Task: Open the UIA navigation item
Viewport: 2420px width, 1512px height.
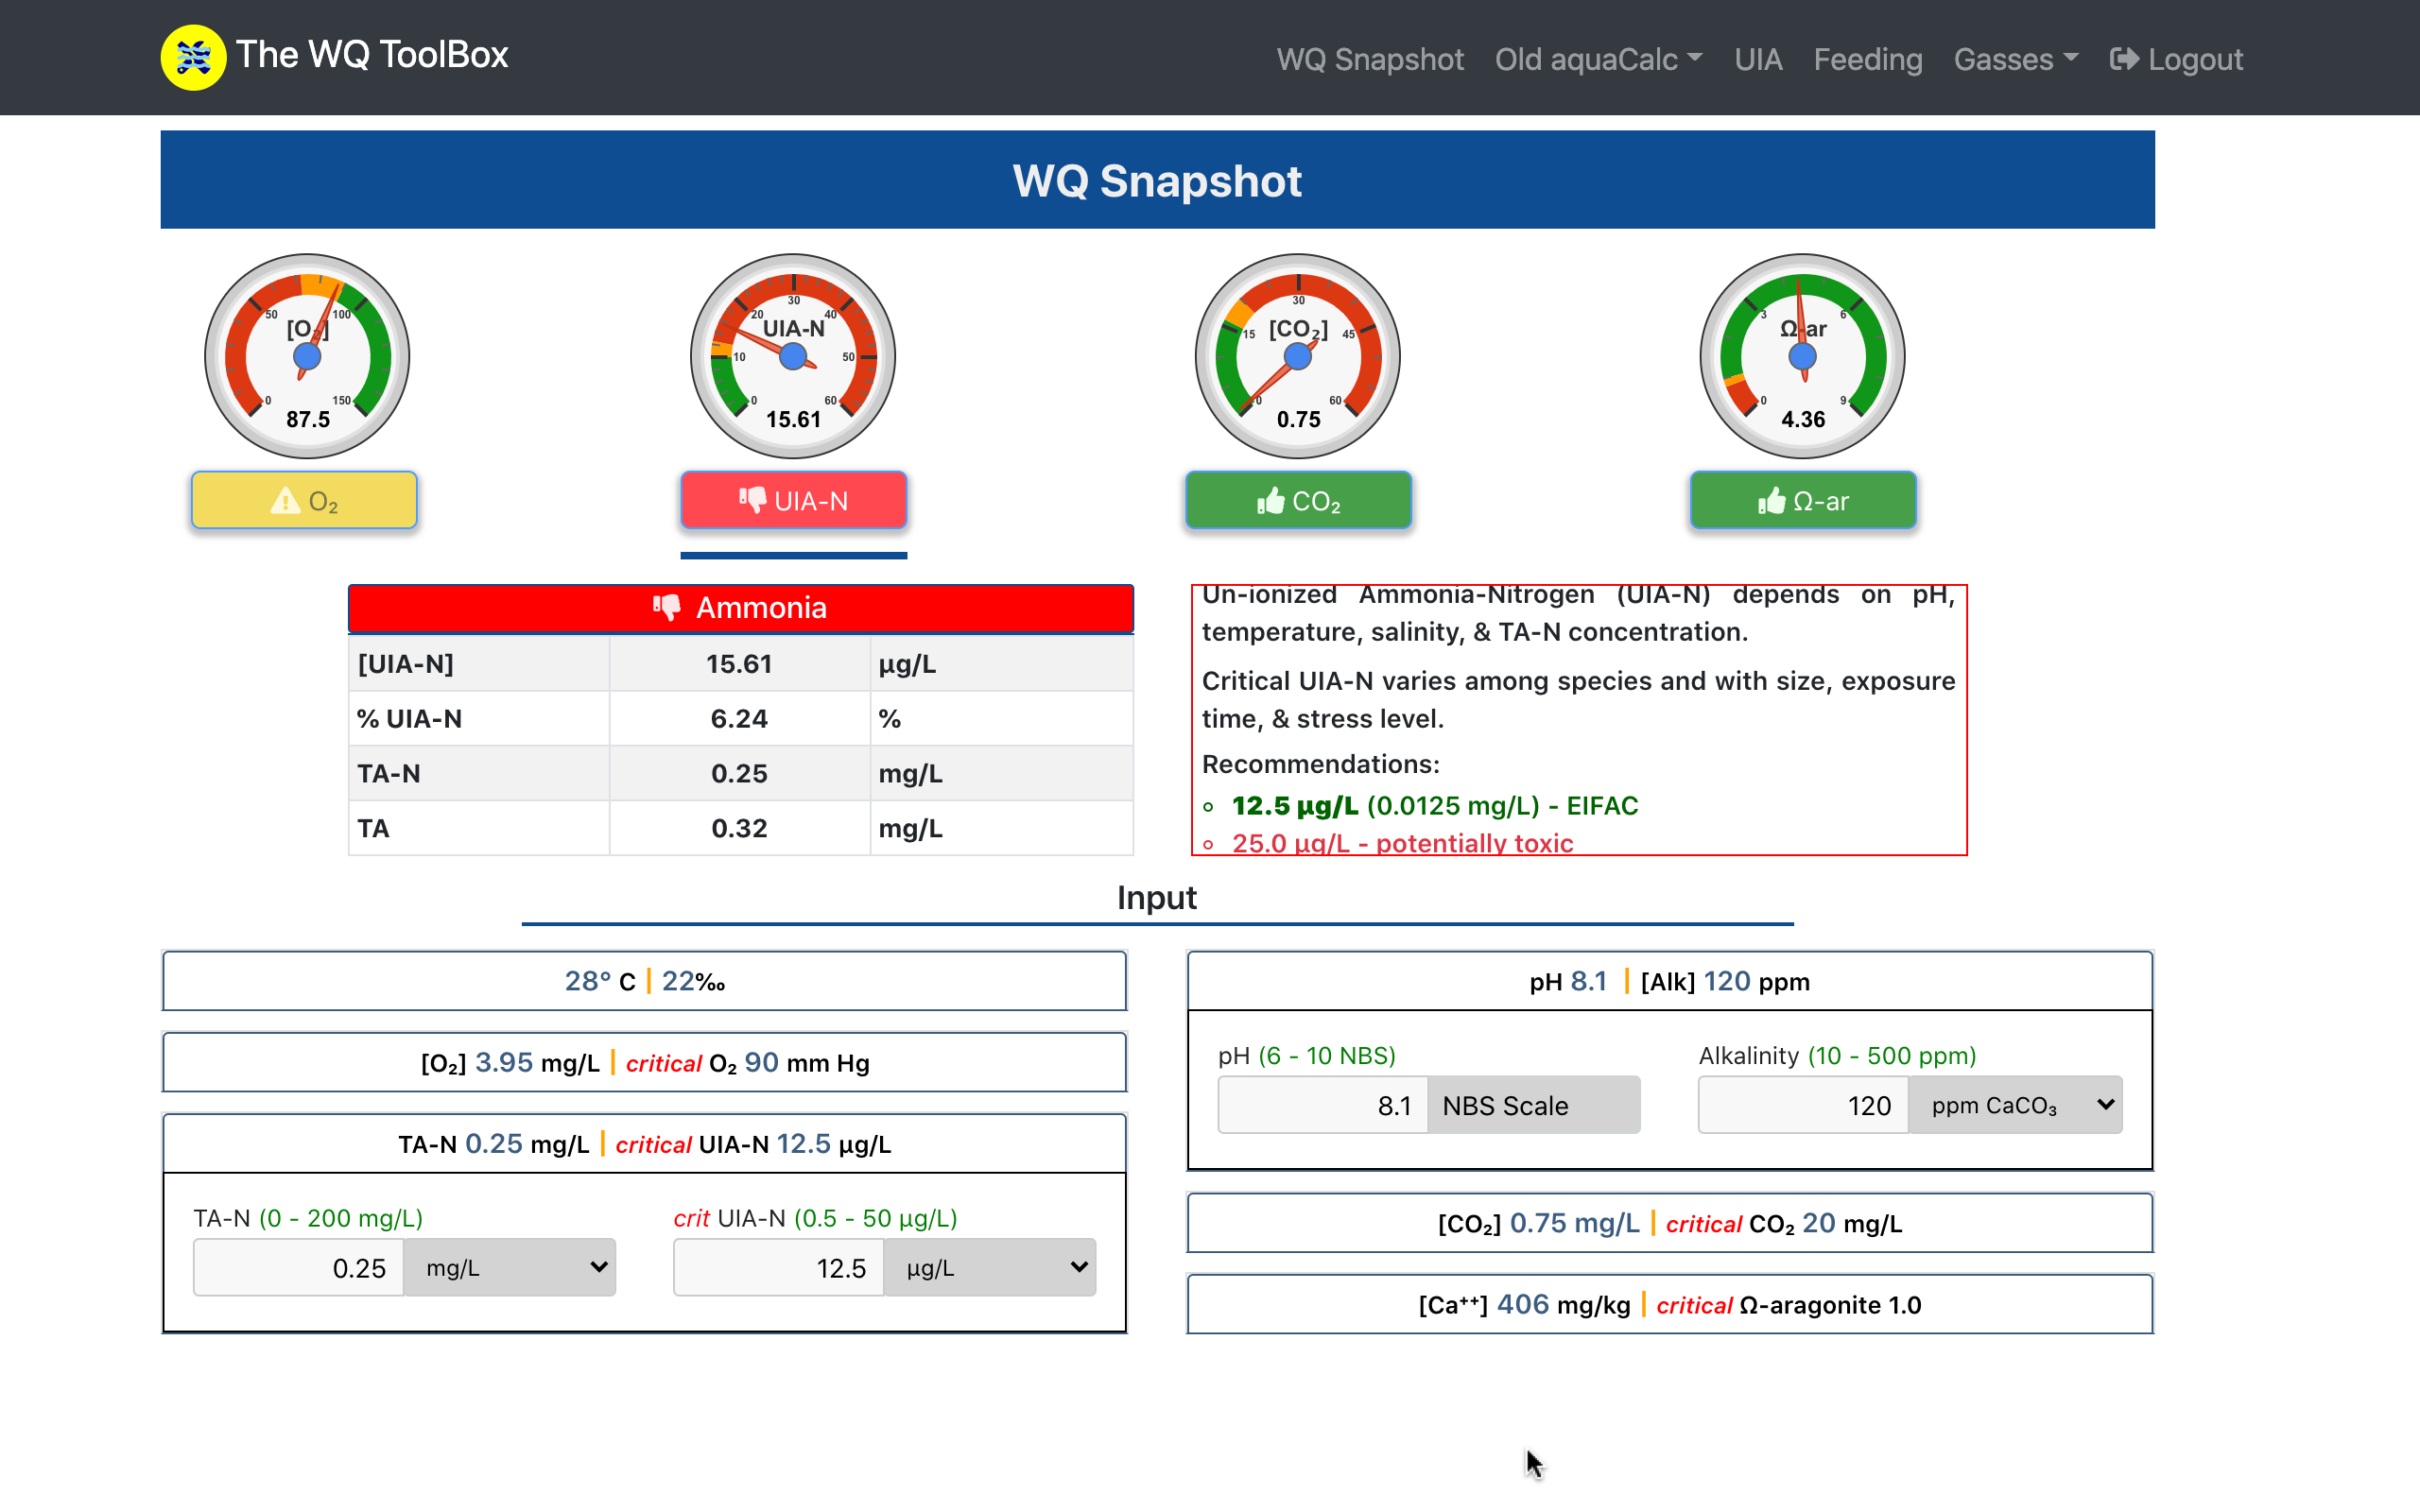Action: pos(1758,59)
